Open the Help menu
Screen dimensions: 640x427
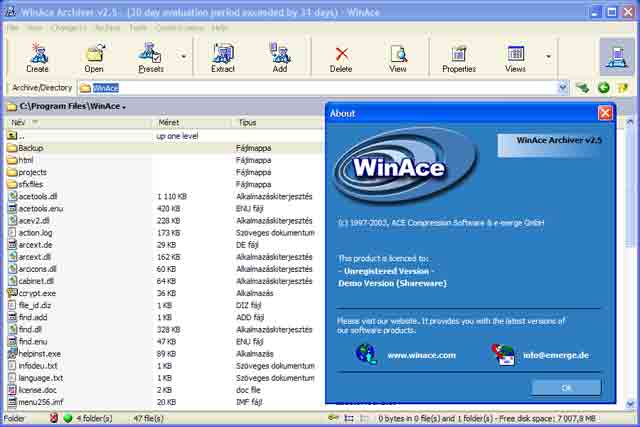[x=220, y=28]
